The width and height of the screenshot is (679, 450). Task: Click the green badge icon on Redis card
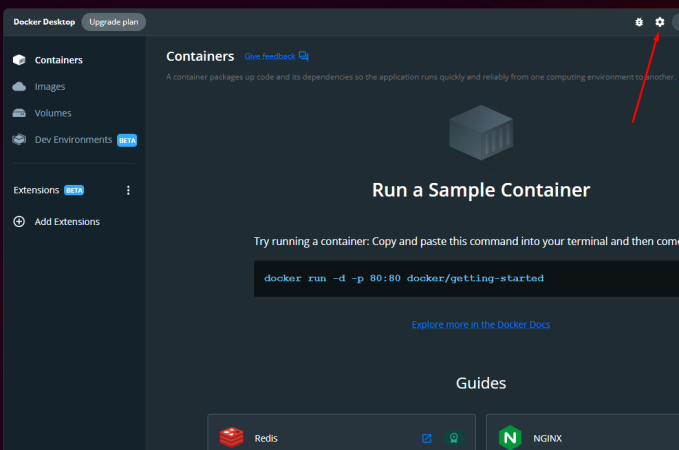454,438
